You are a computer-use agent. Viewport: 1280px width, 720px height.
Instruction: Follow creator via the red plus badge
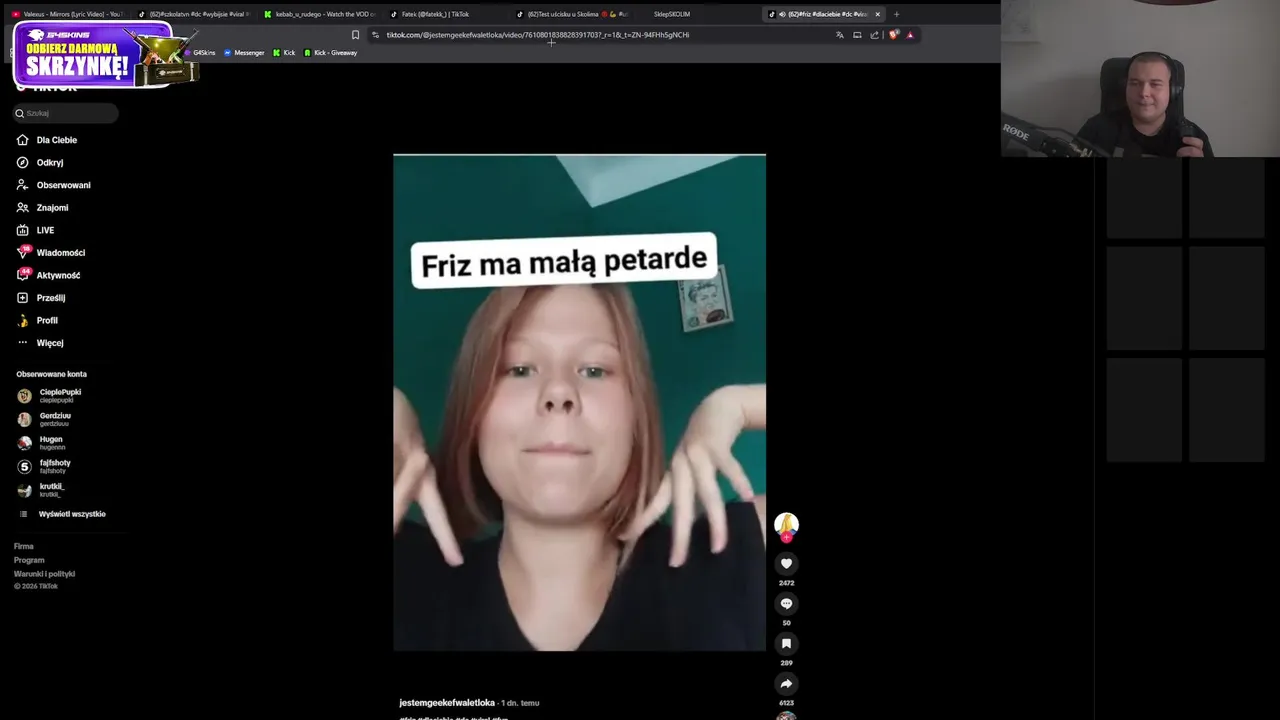[786, 537]
